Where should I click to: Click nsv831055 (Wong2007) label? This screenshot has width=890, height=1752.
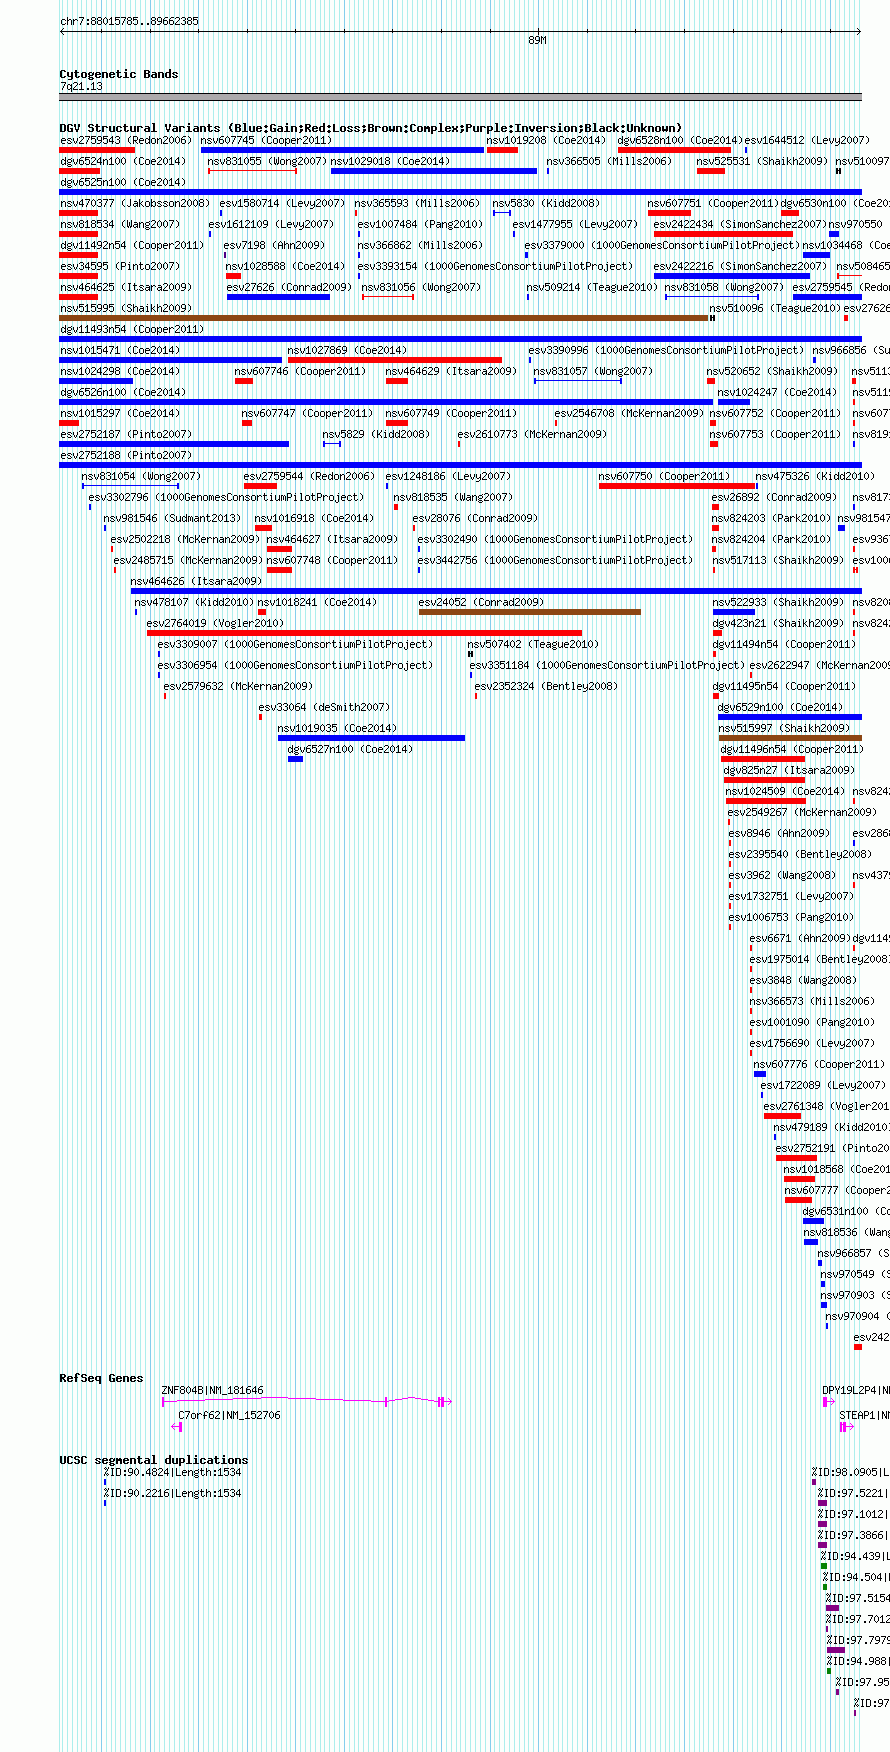(267, 162)
